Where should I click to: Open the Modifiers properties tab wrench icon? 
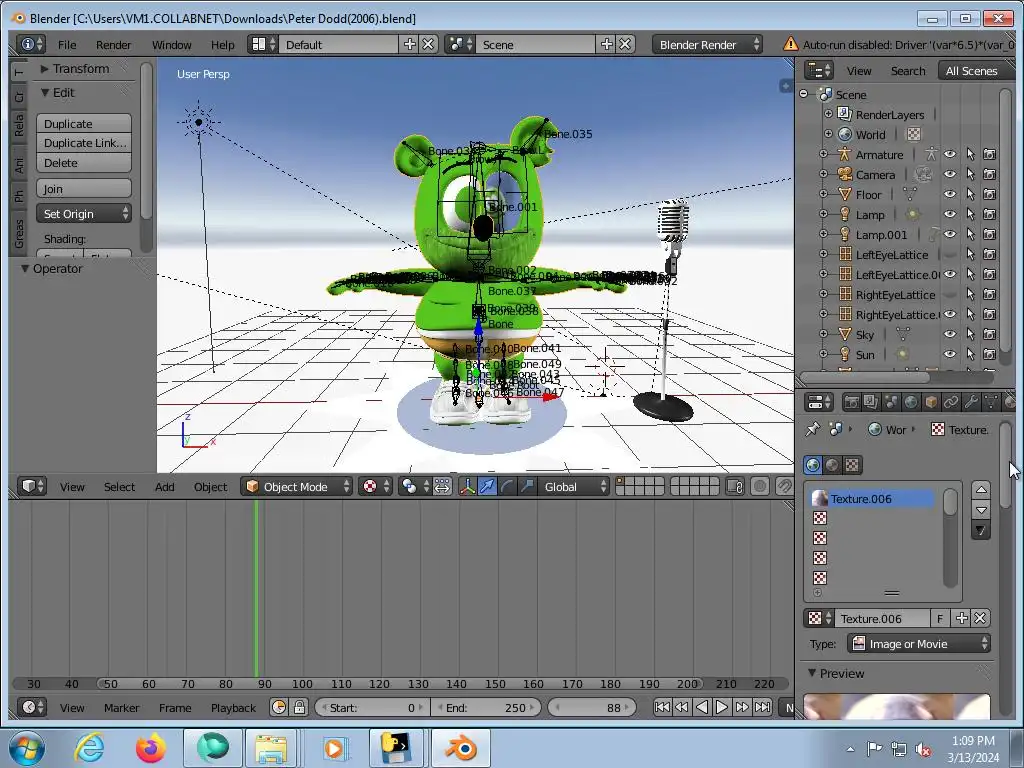(971, 402)
